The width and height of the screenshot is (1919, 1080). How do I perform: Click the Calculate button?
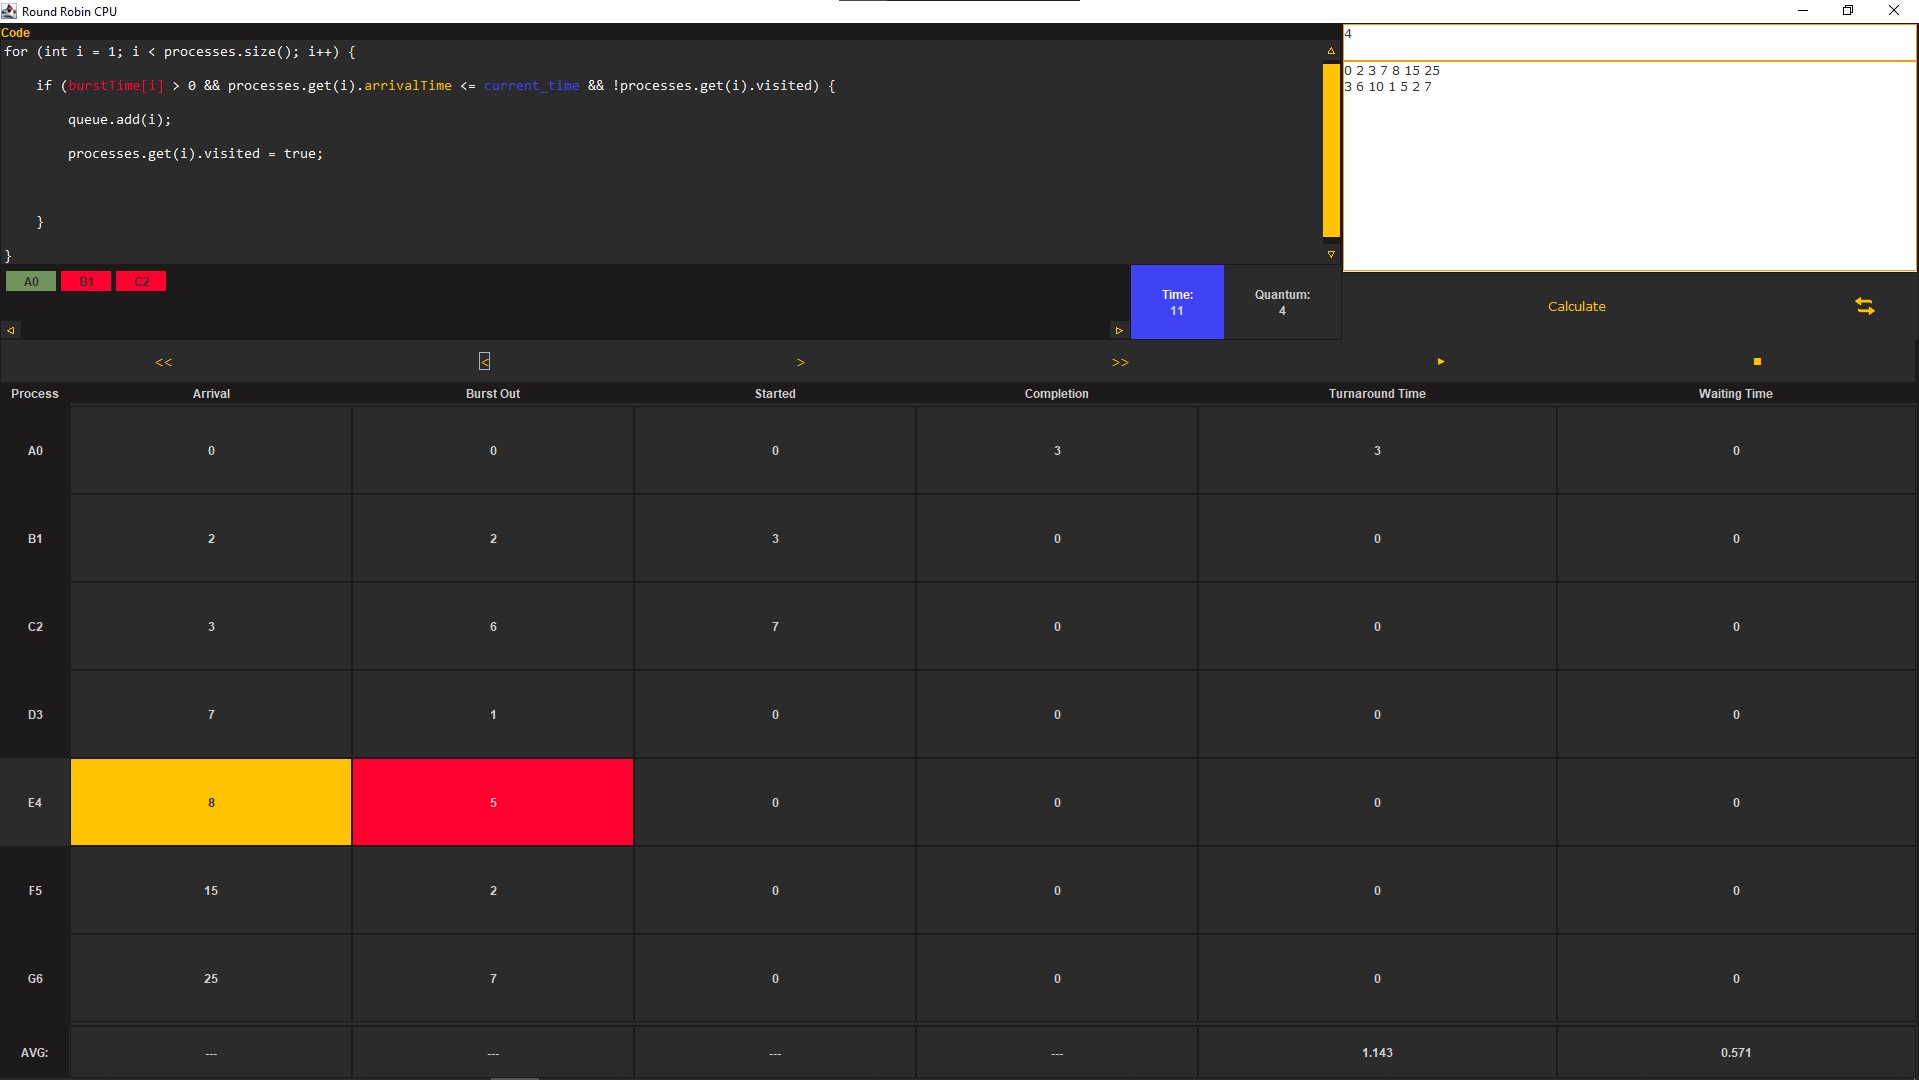coord(1576,306)
